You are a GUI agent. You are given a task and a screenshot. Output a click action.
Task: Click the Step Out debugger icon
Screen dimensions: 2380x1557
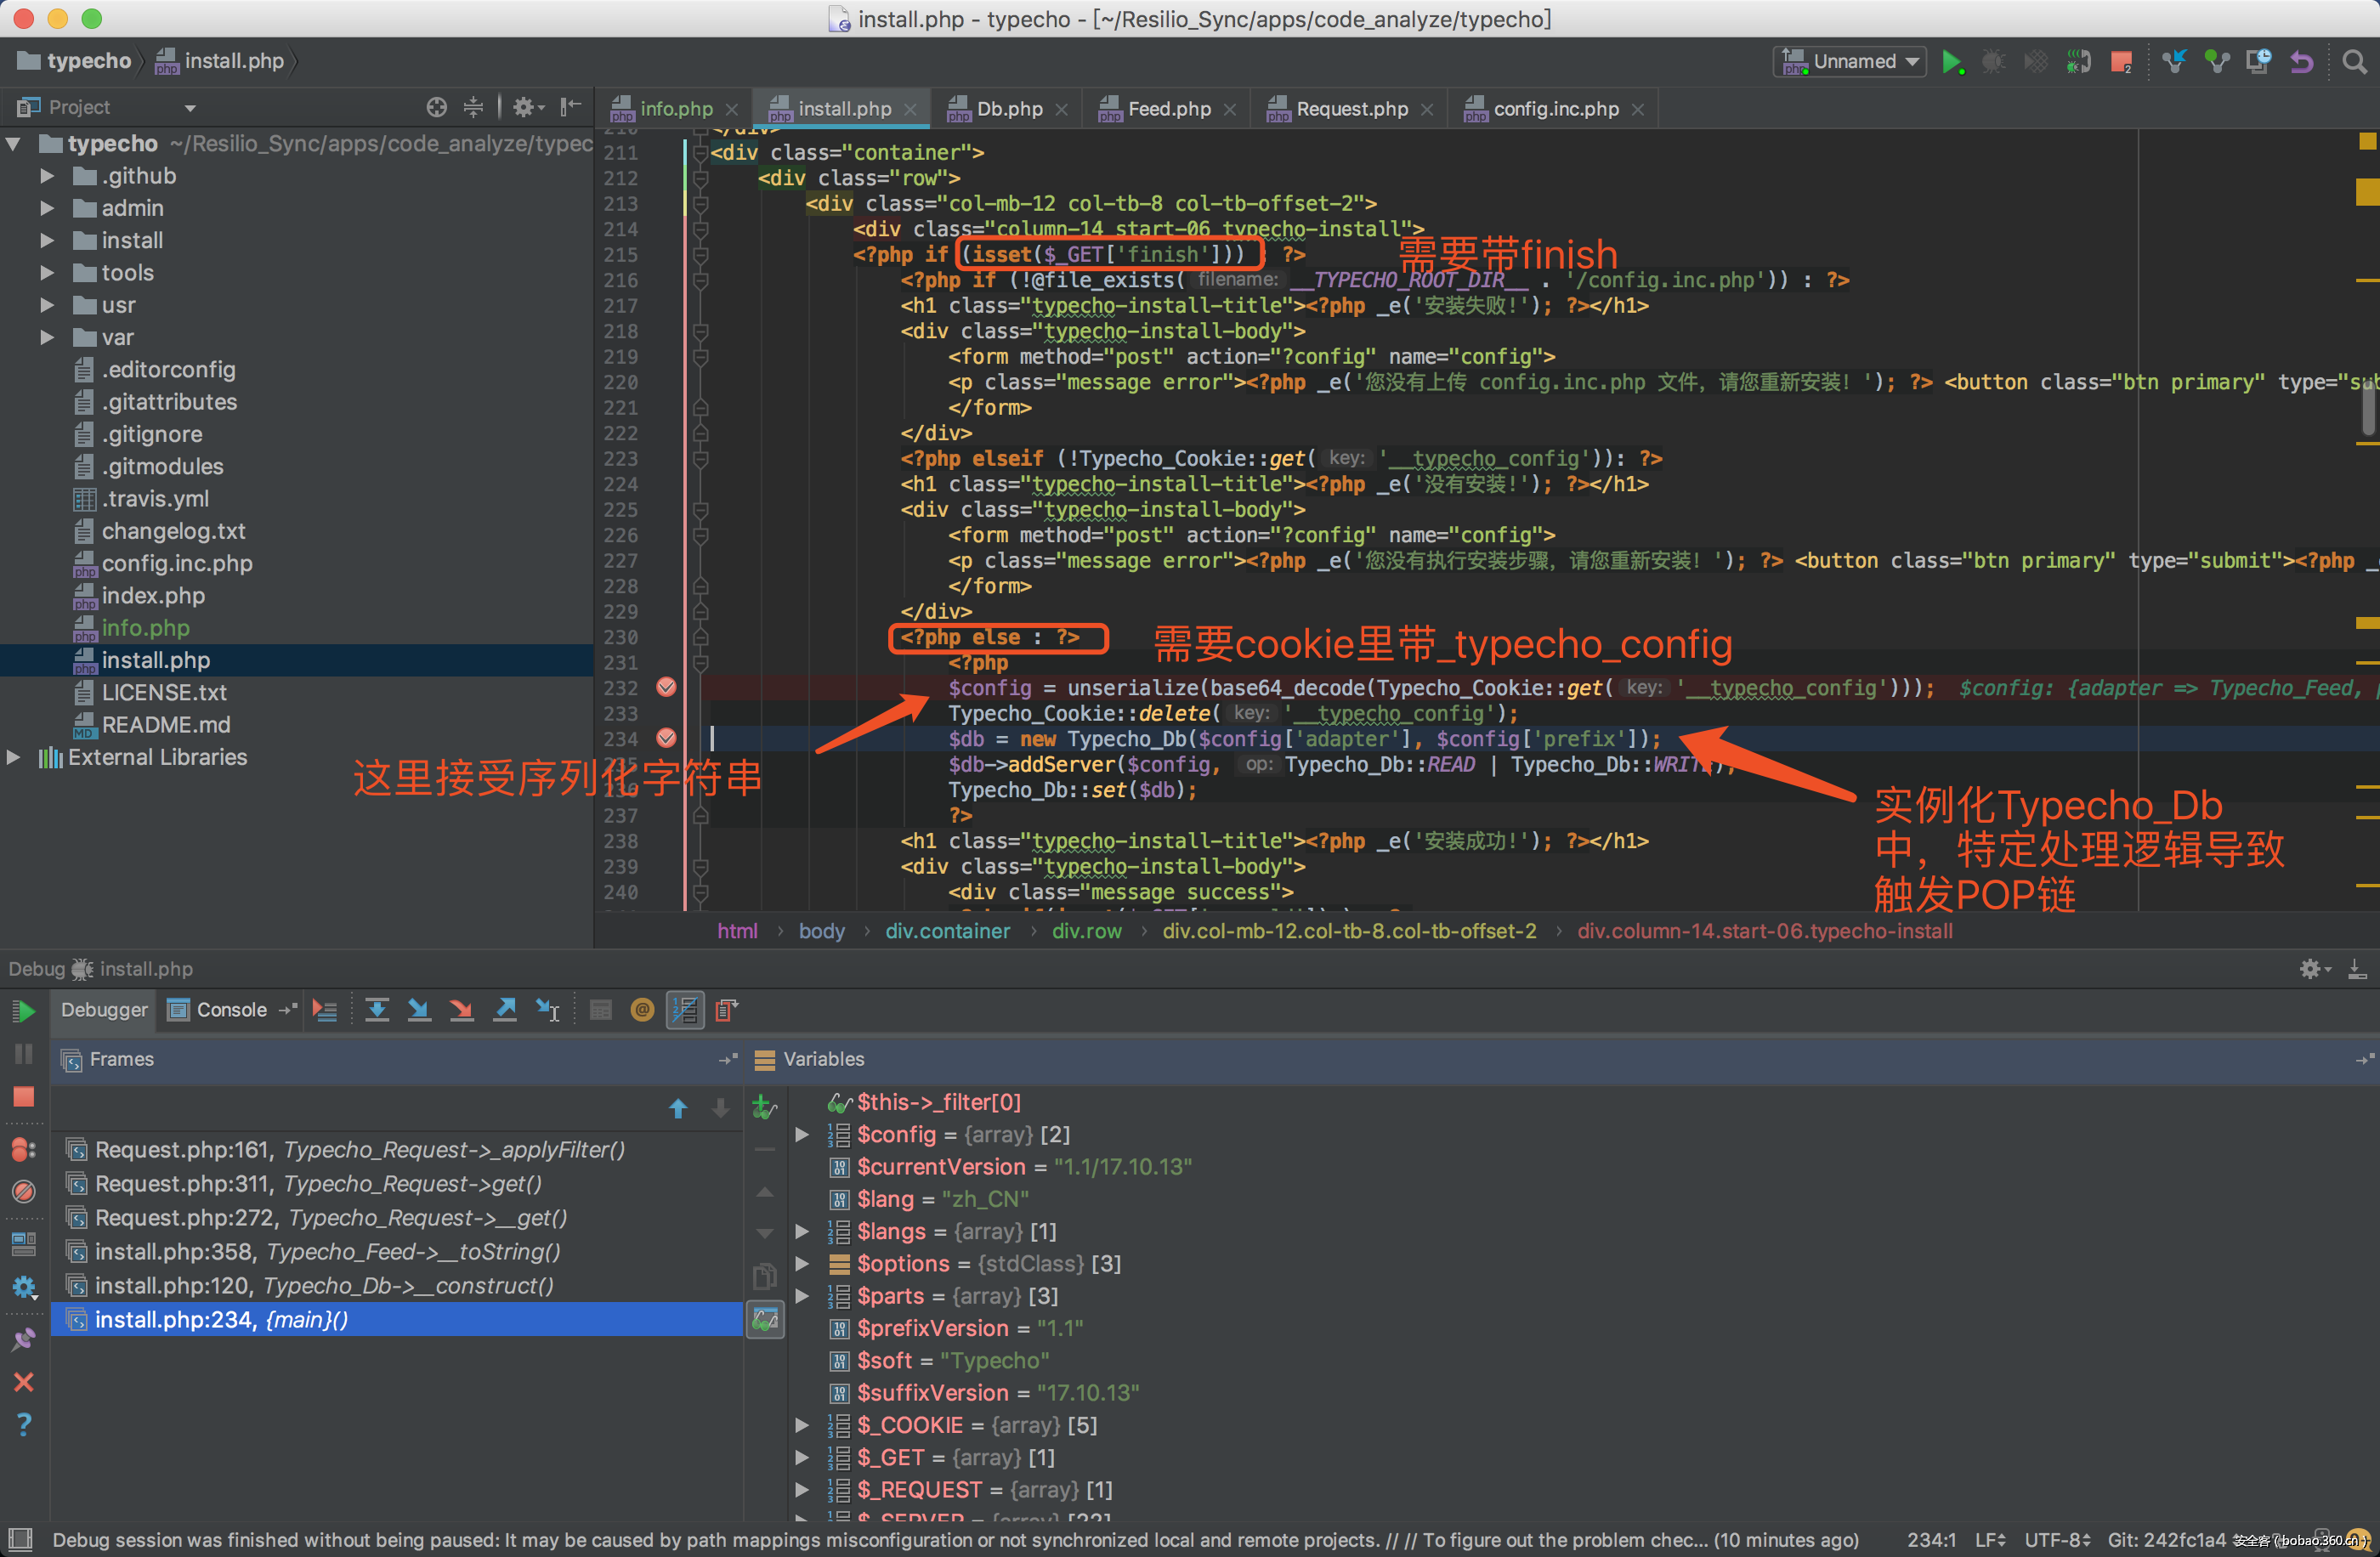click(x=505, y=1010)
